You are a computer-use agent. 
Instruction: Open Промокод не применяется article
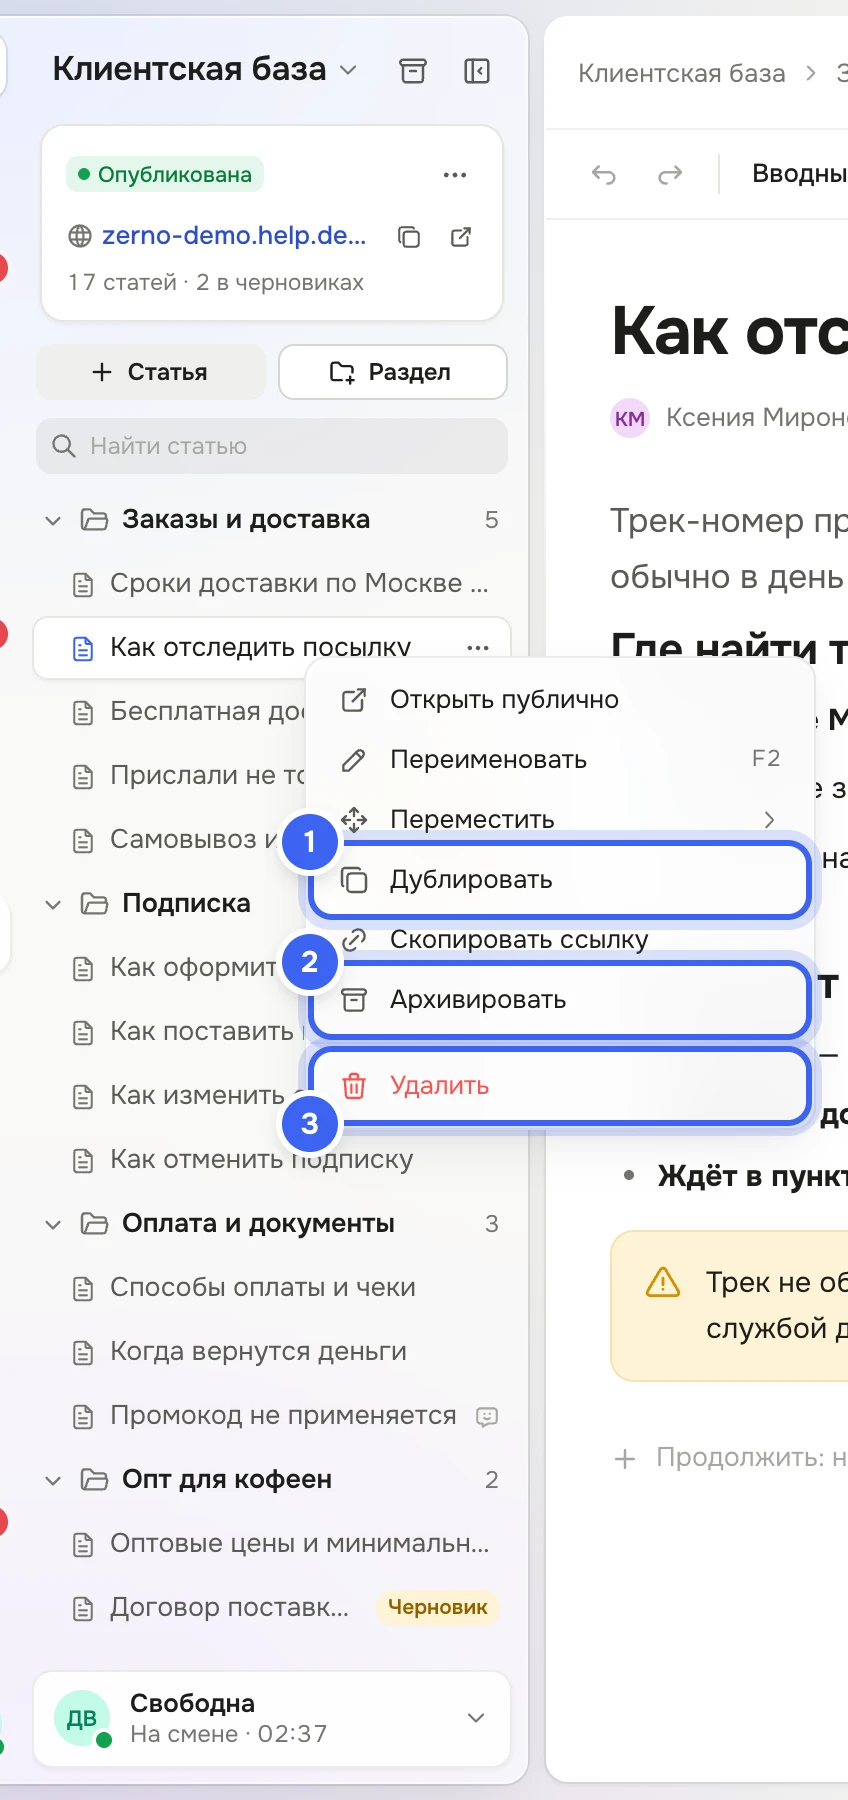click(272, 1416)
